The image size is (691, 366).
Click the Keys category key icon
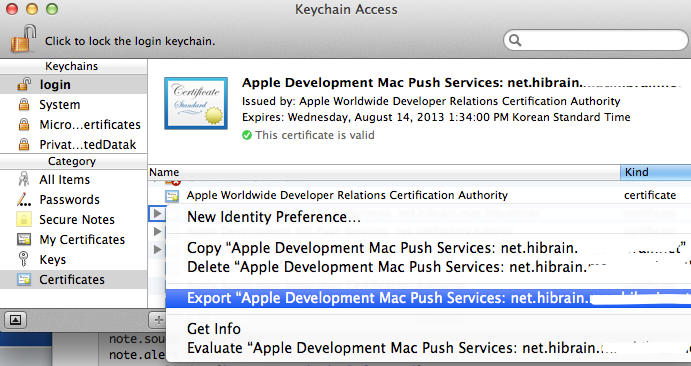pyautogui.click(x=24, y=259)
